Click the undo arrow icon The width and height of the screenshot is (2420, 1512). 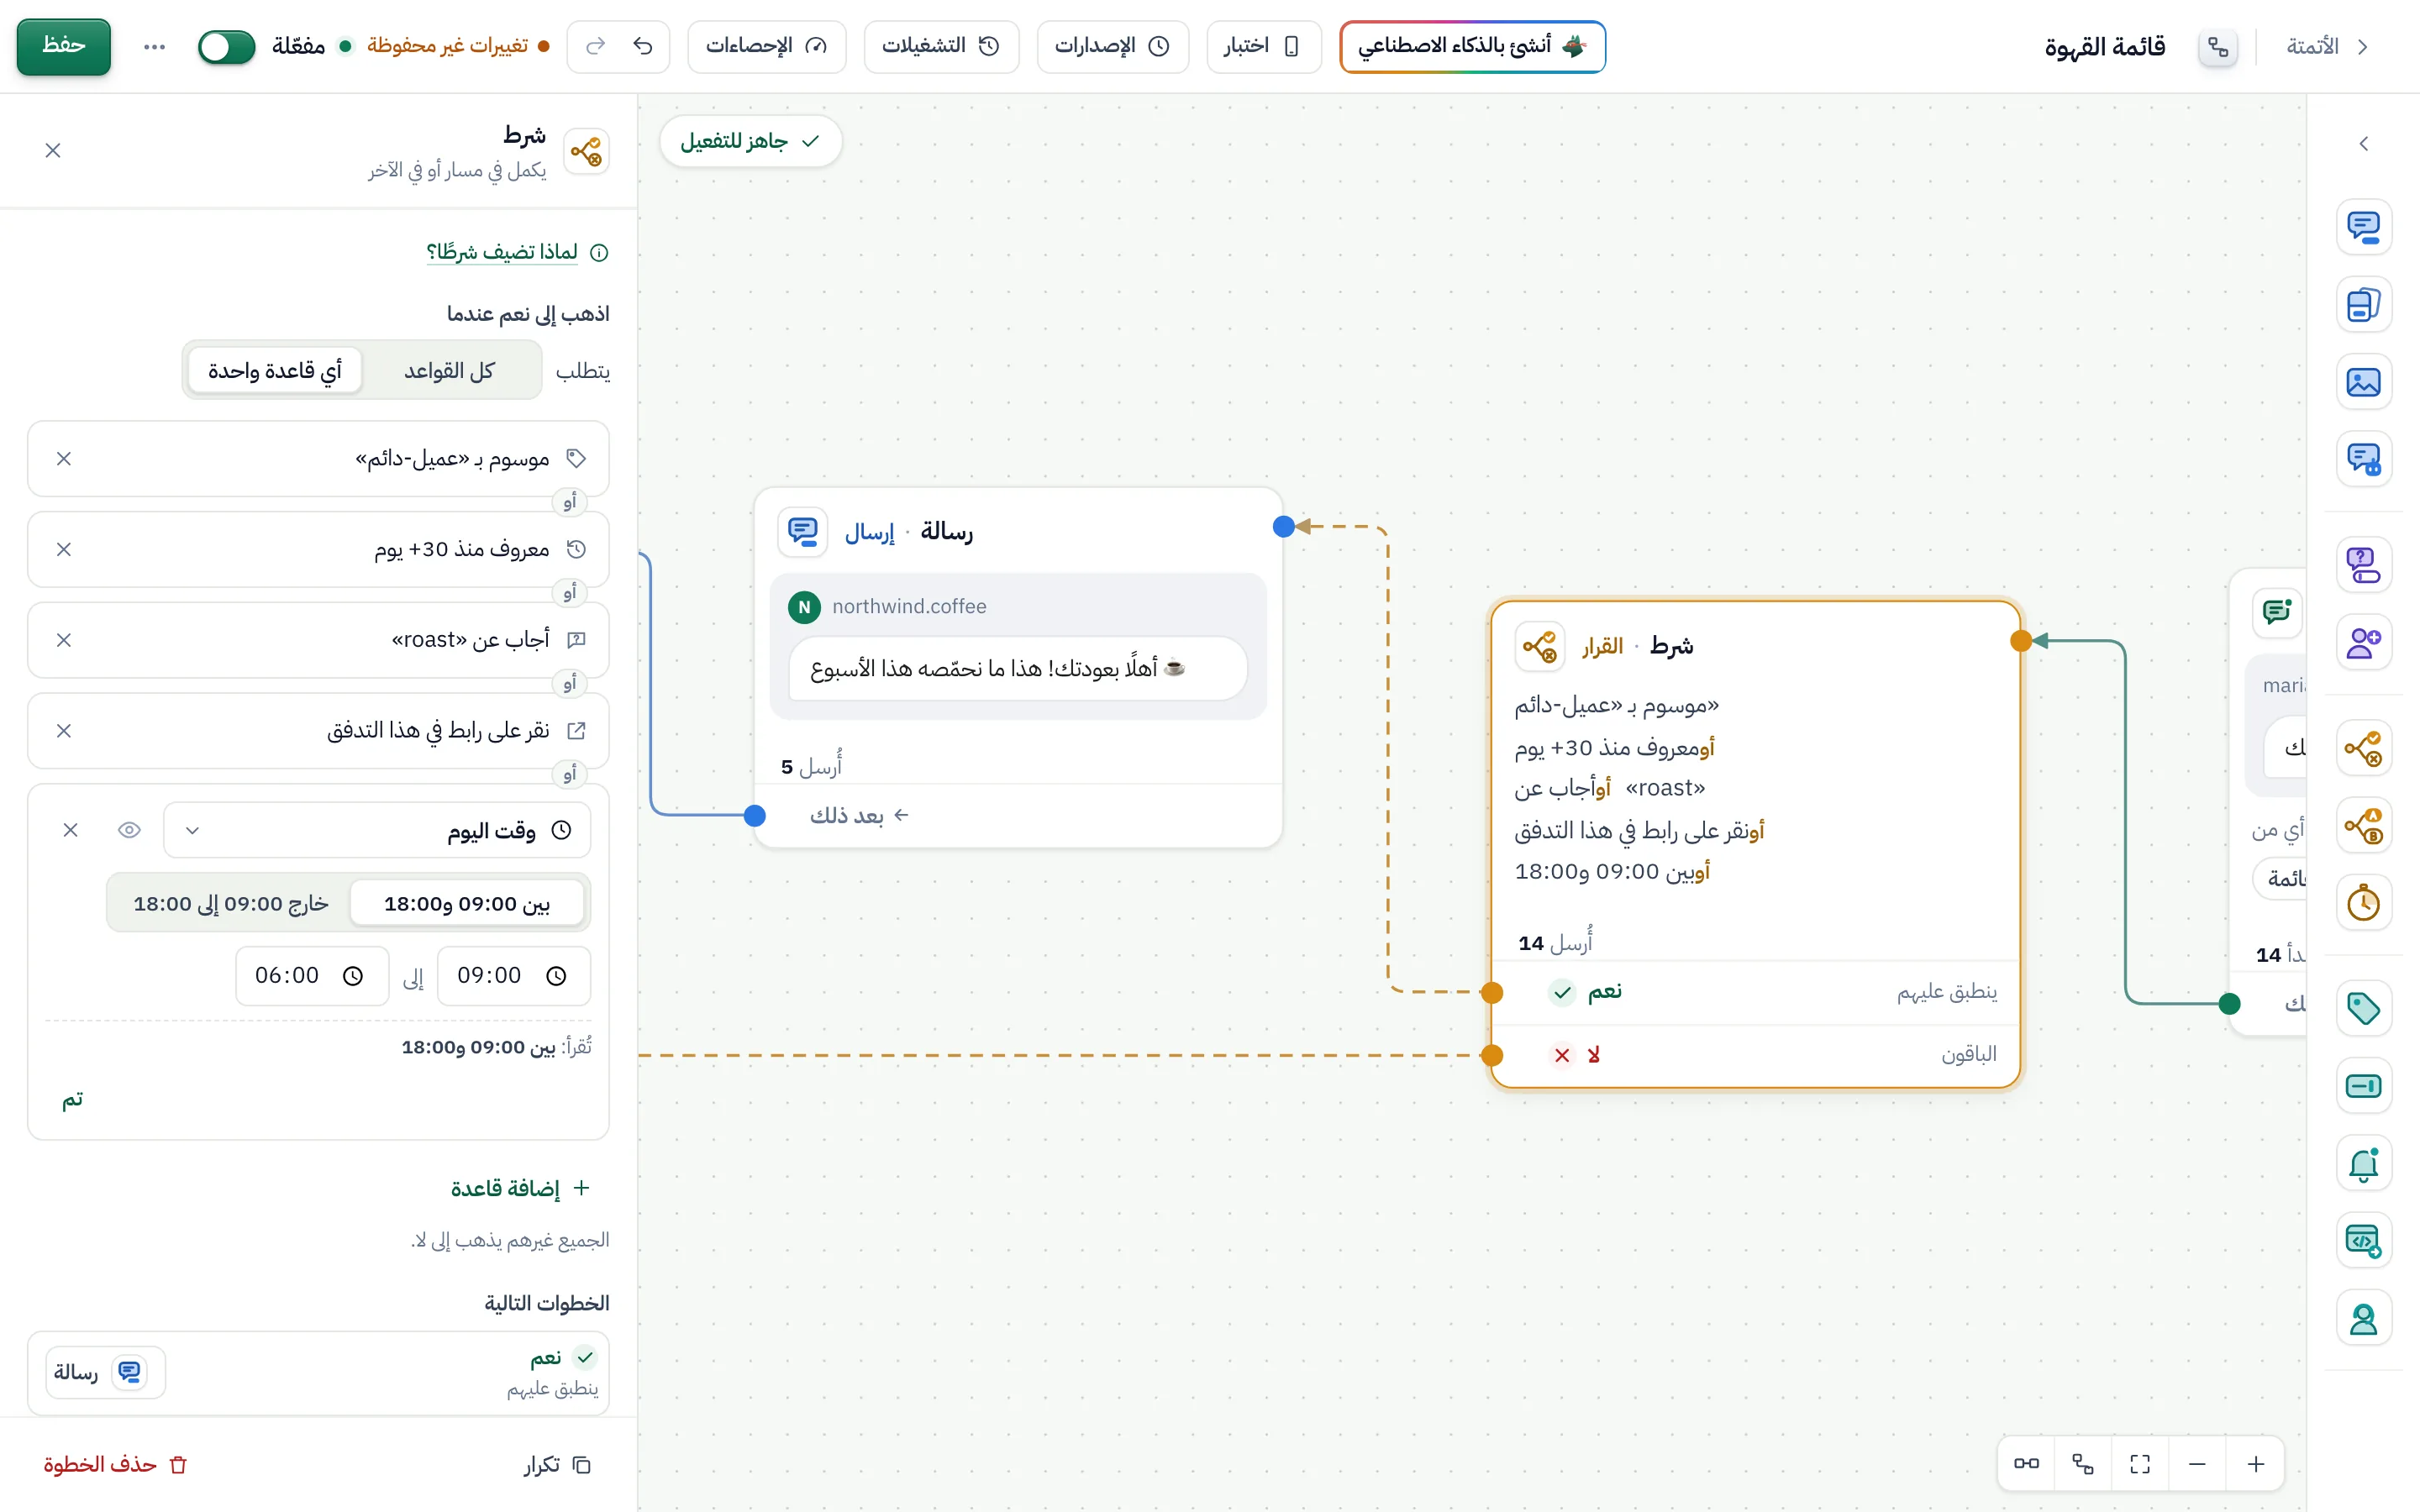click(x=643, y=46)
